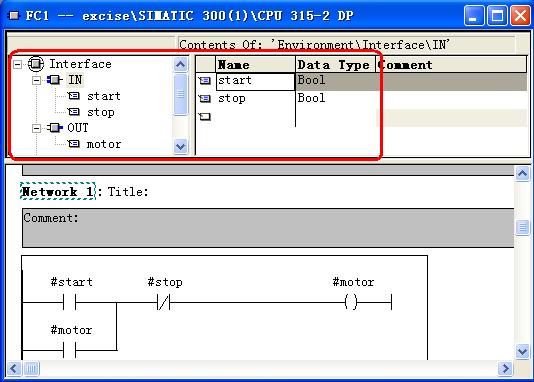Collapse the OUT tree node

click(x=36, y=128)
